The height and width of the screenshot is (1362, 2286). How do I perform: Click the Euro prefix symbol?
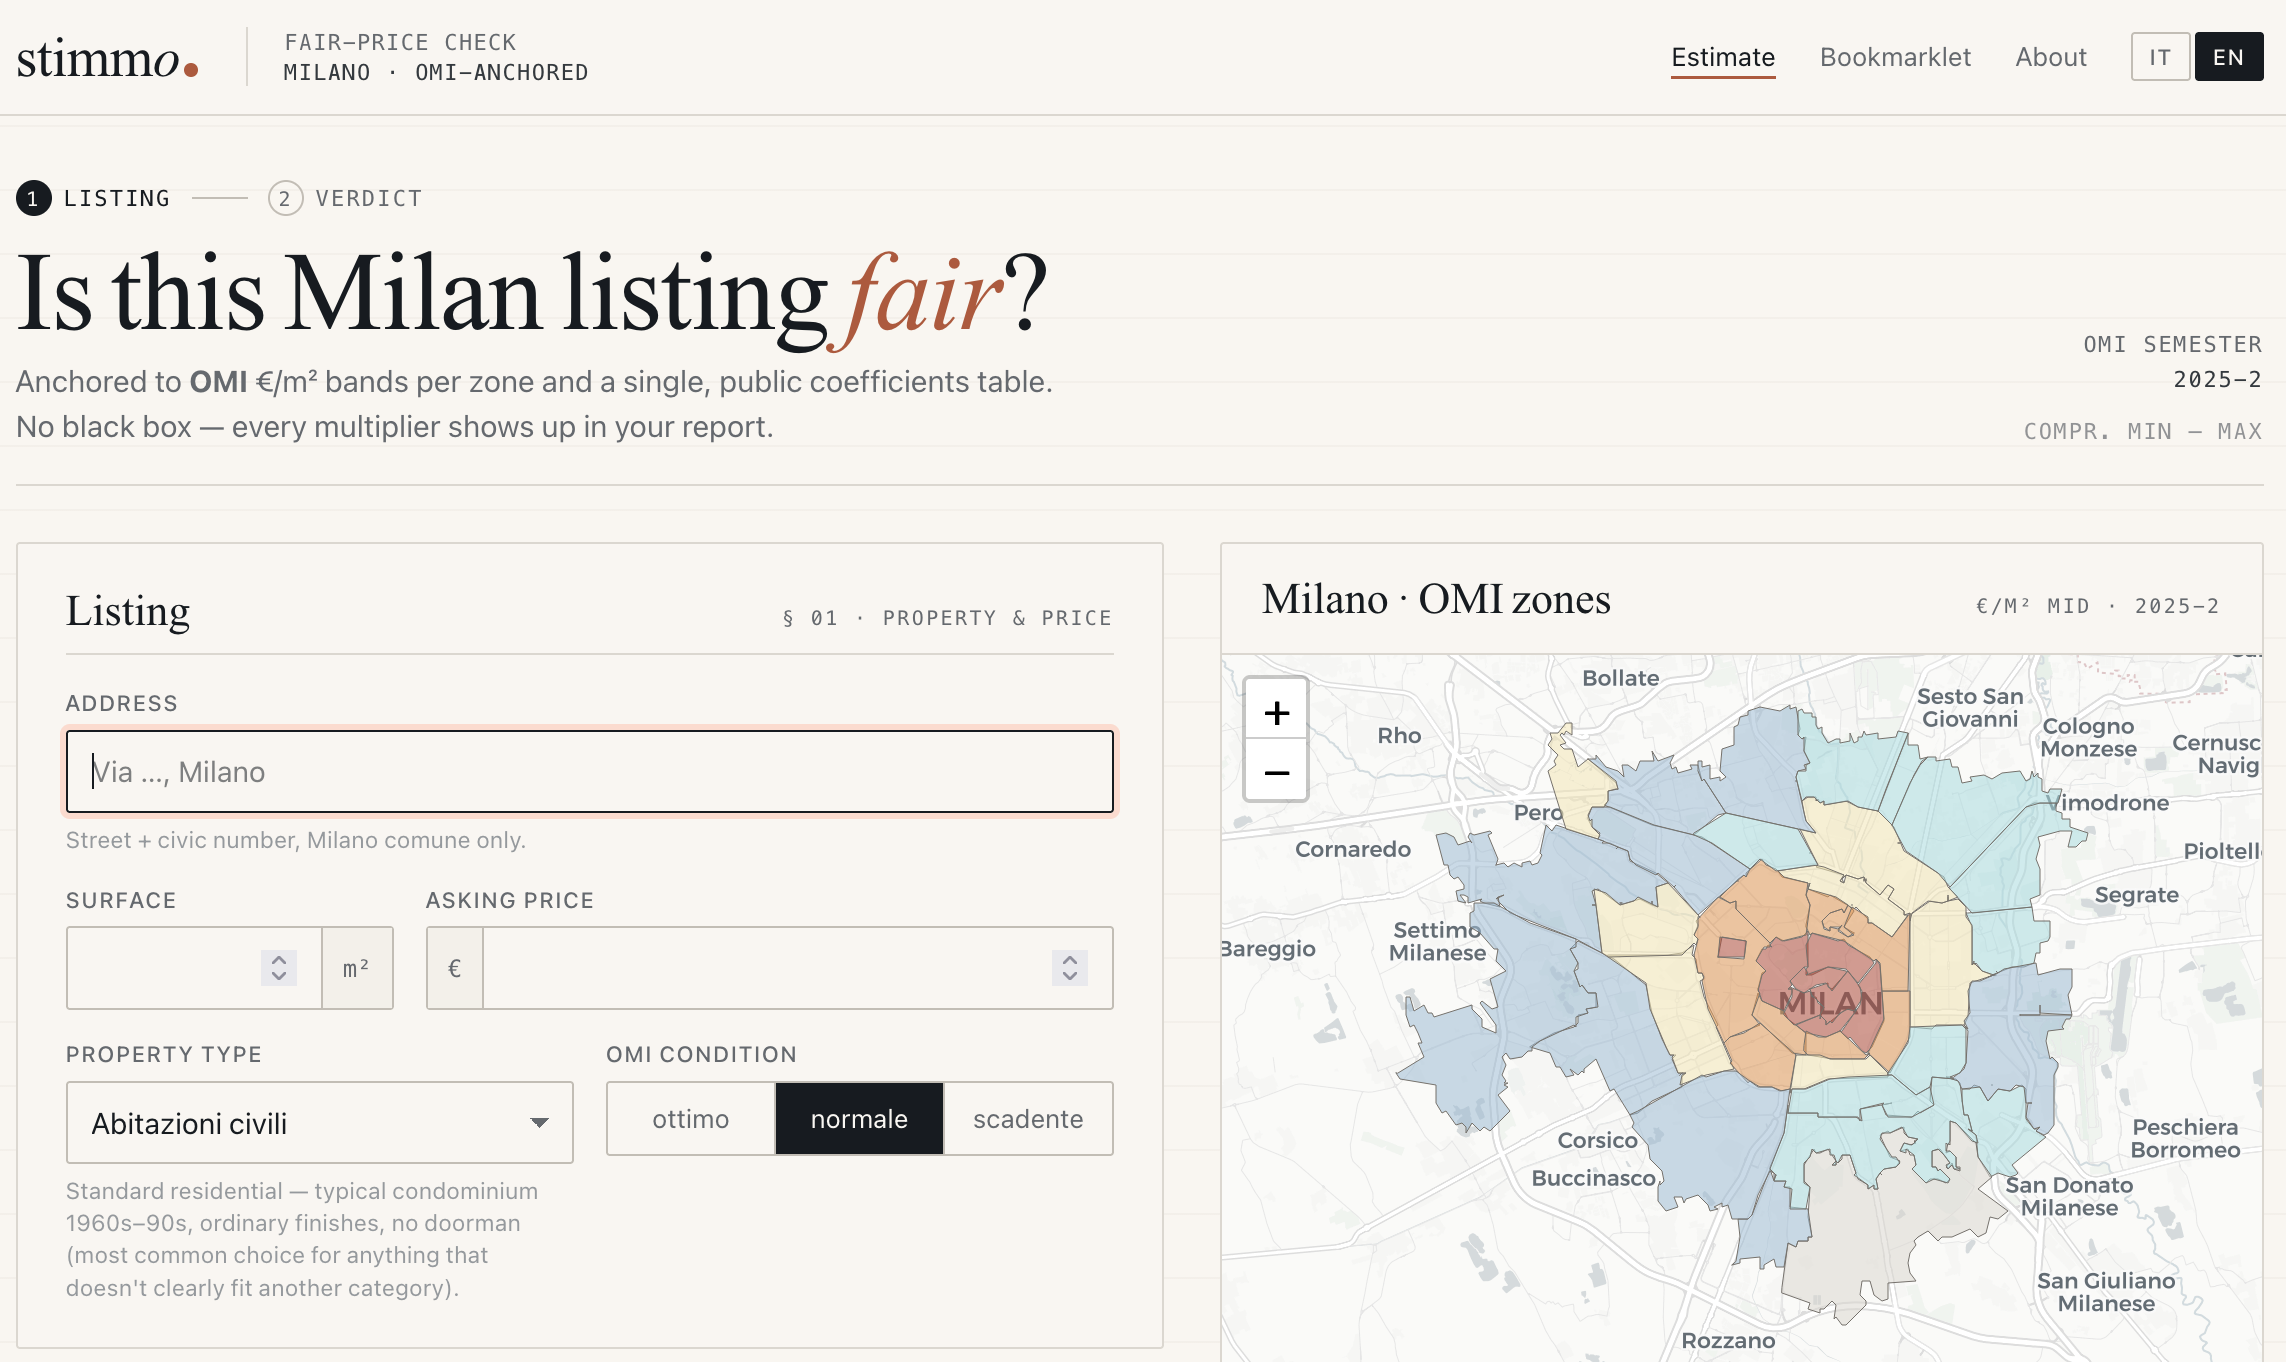point(455,968)
